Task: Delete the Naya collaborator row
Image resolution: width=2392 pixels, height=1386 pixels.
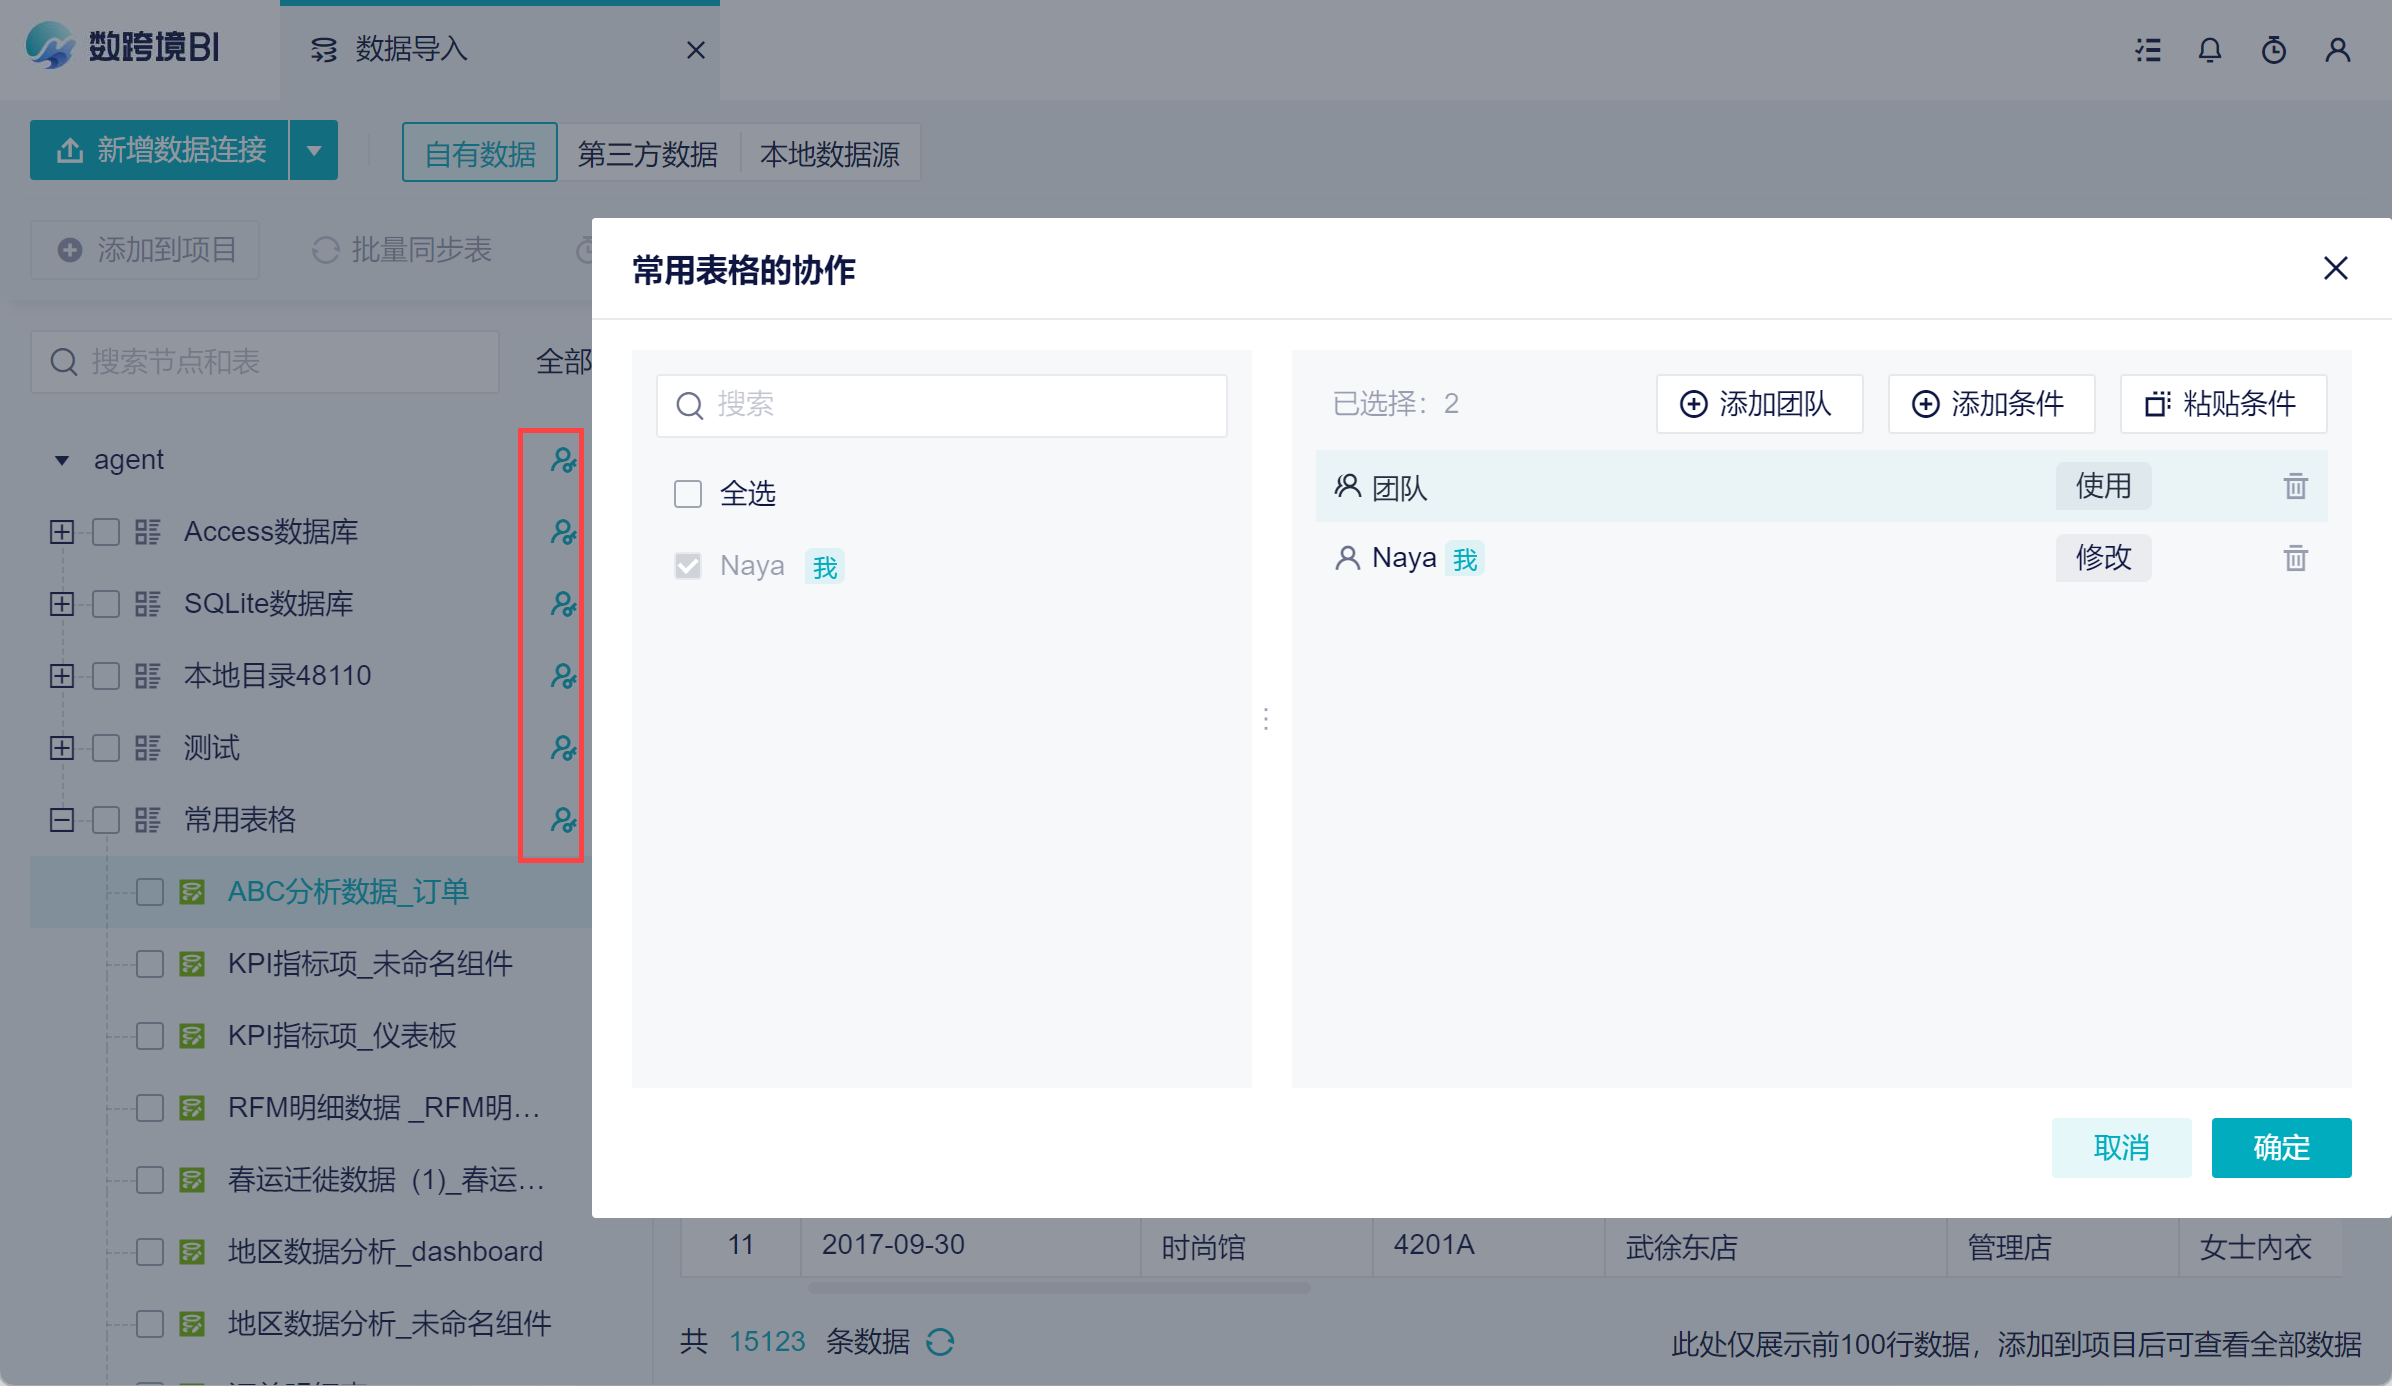Action: coord(2295,558)
